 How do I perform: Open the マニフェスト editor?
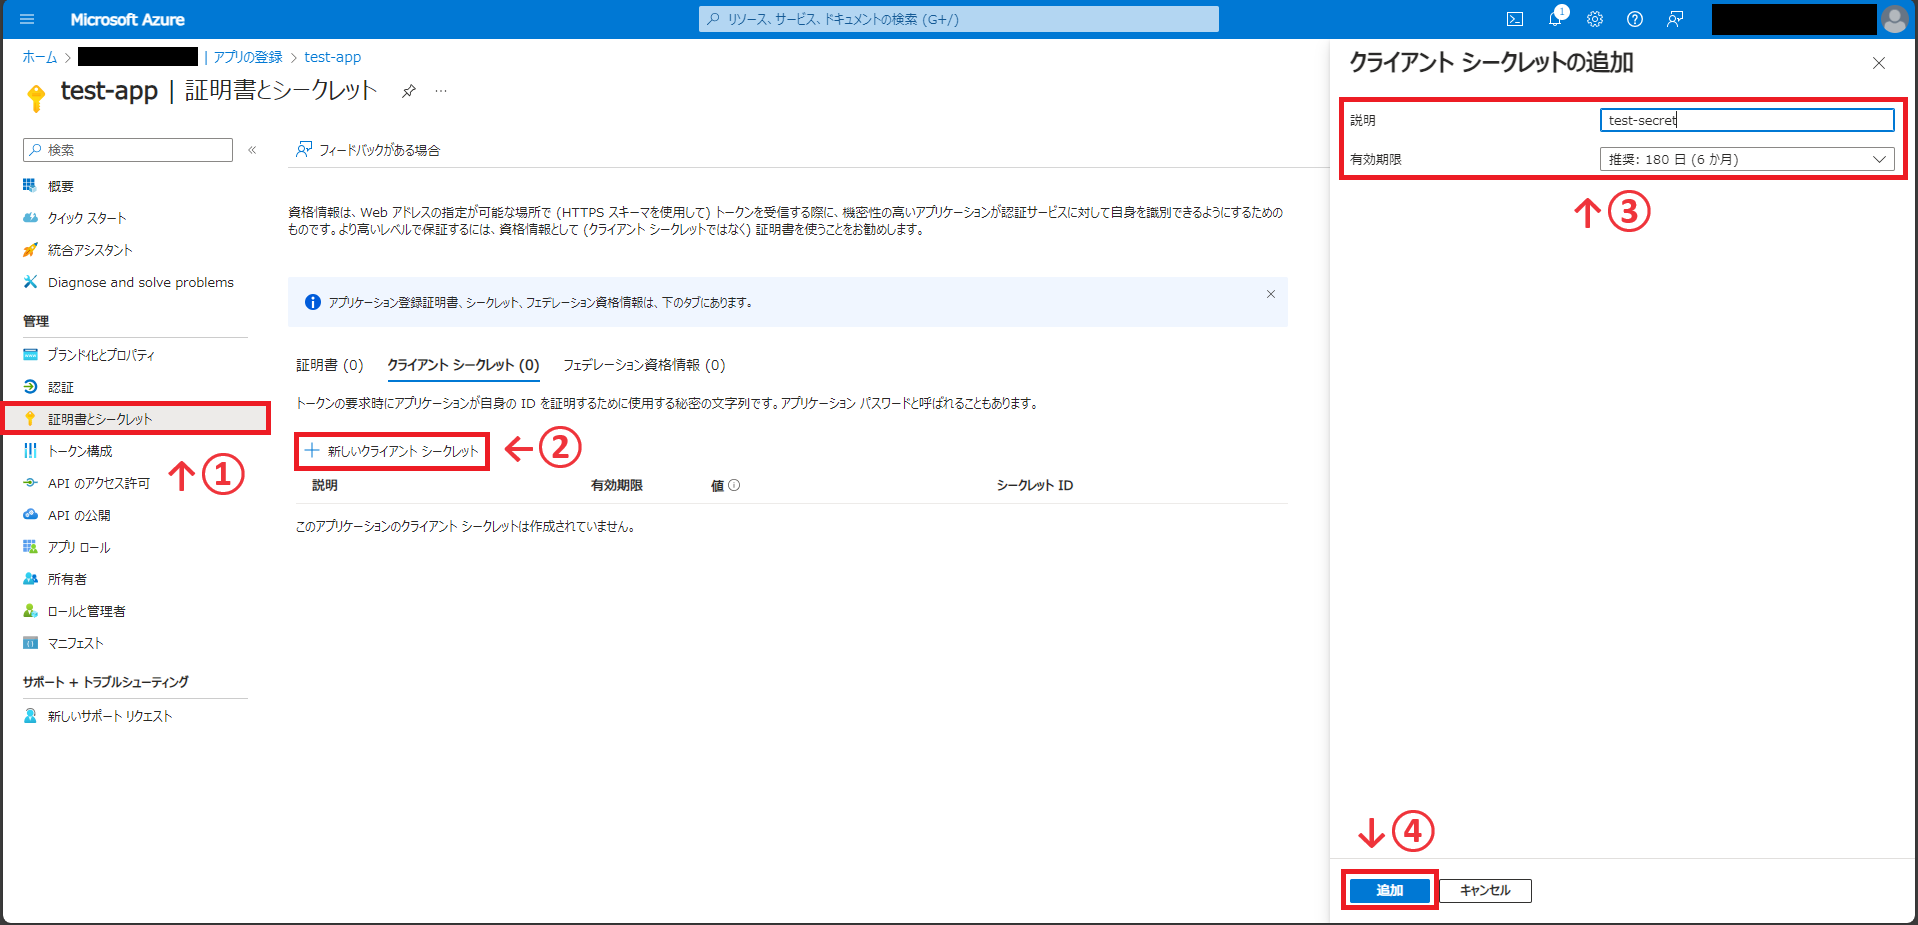pyautogui.click(x=73, y=643)
